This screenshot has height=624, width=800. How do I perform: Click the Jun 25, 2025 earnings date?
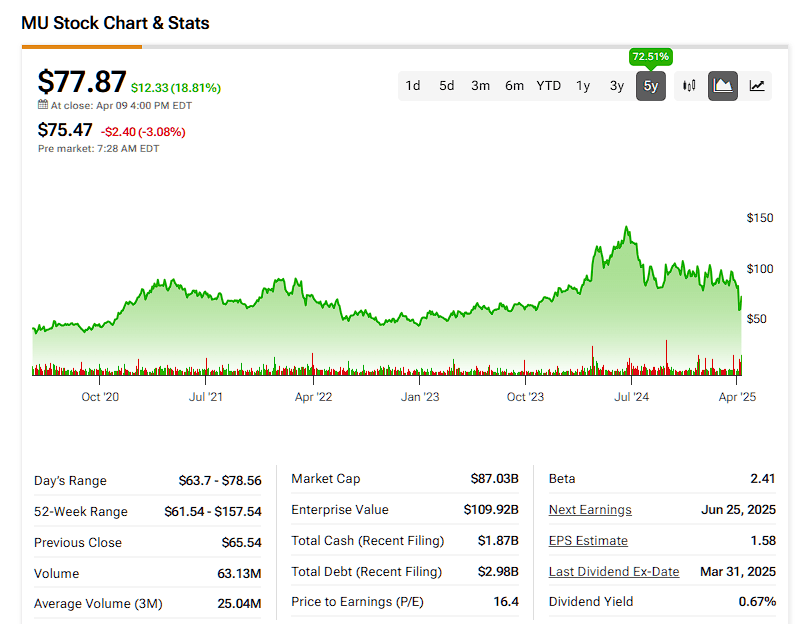click(738, 510)
